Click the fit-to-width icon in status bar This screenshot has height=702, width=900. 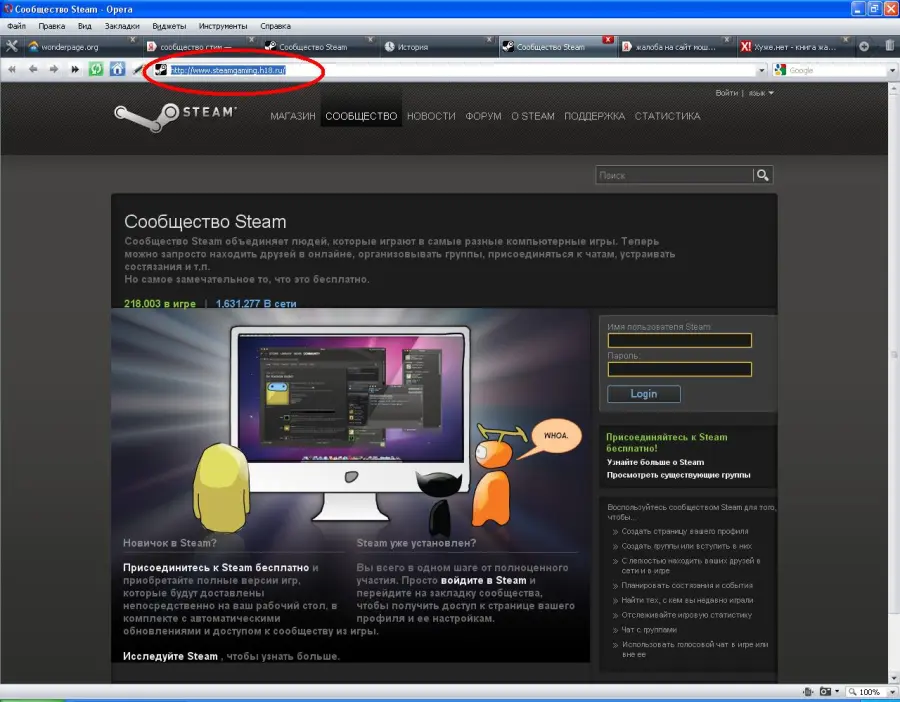[808, 691]
